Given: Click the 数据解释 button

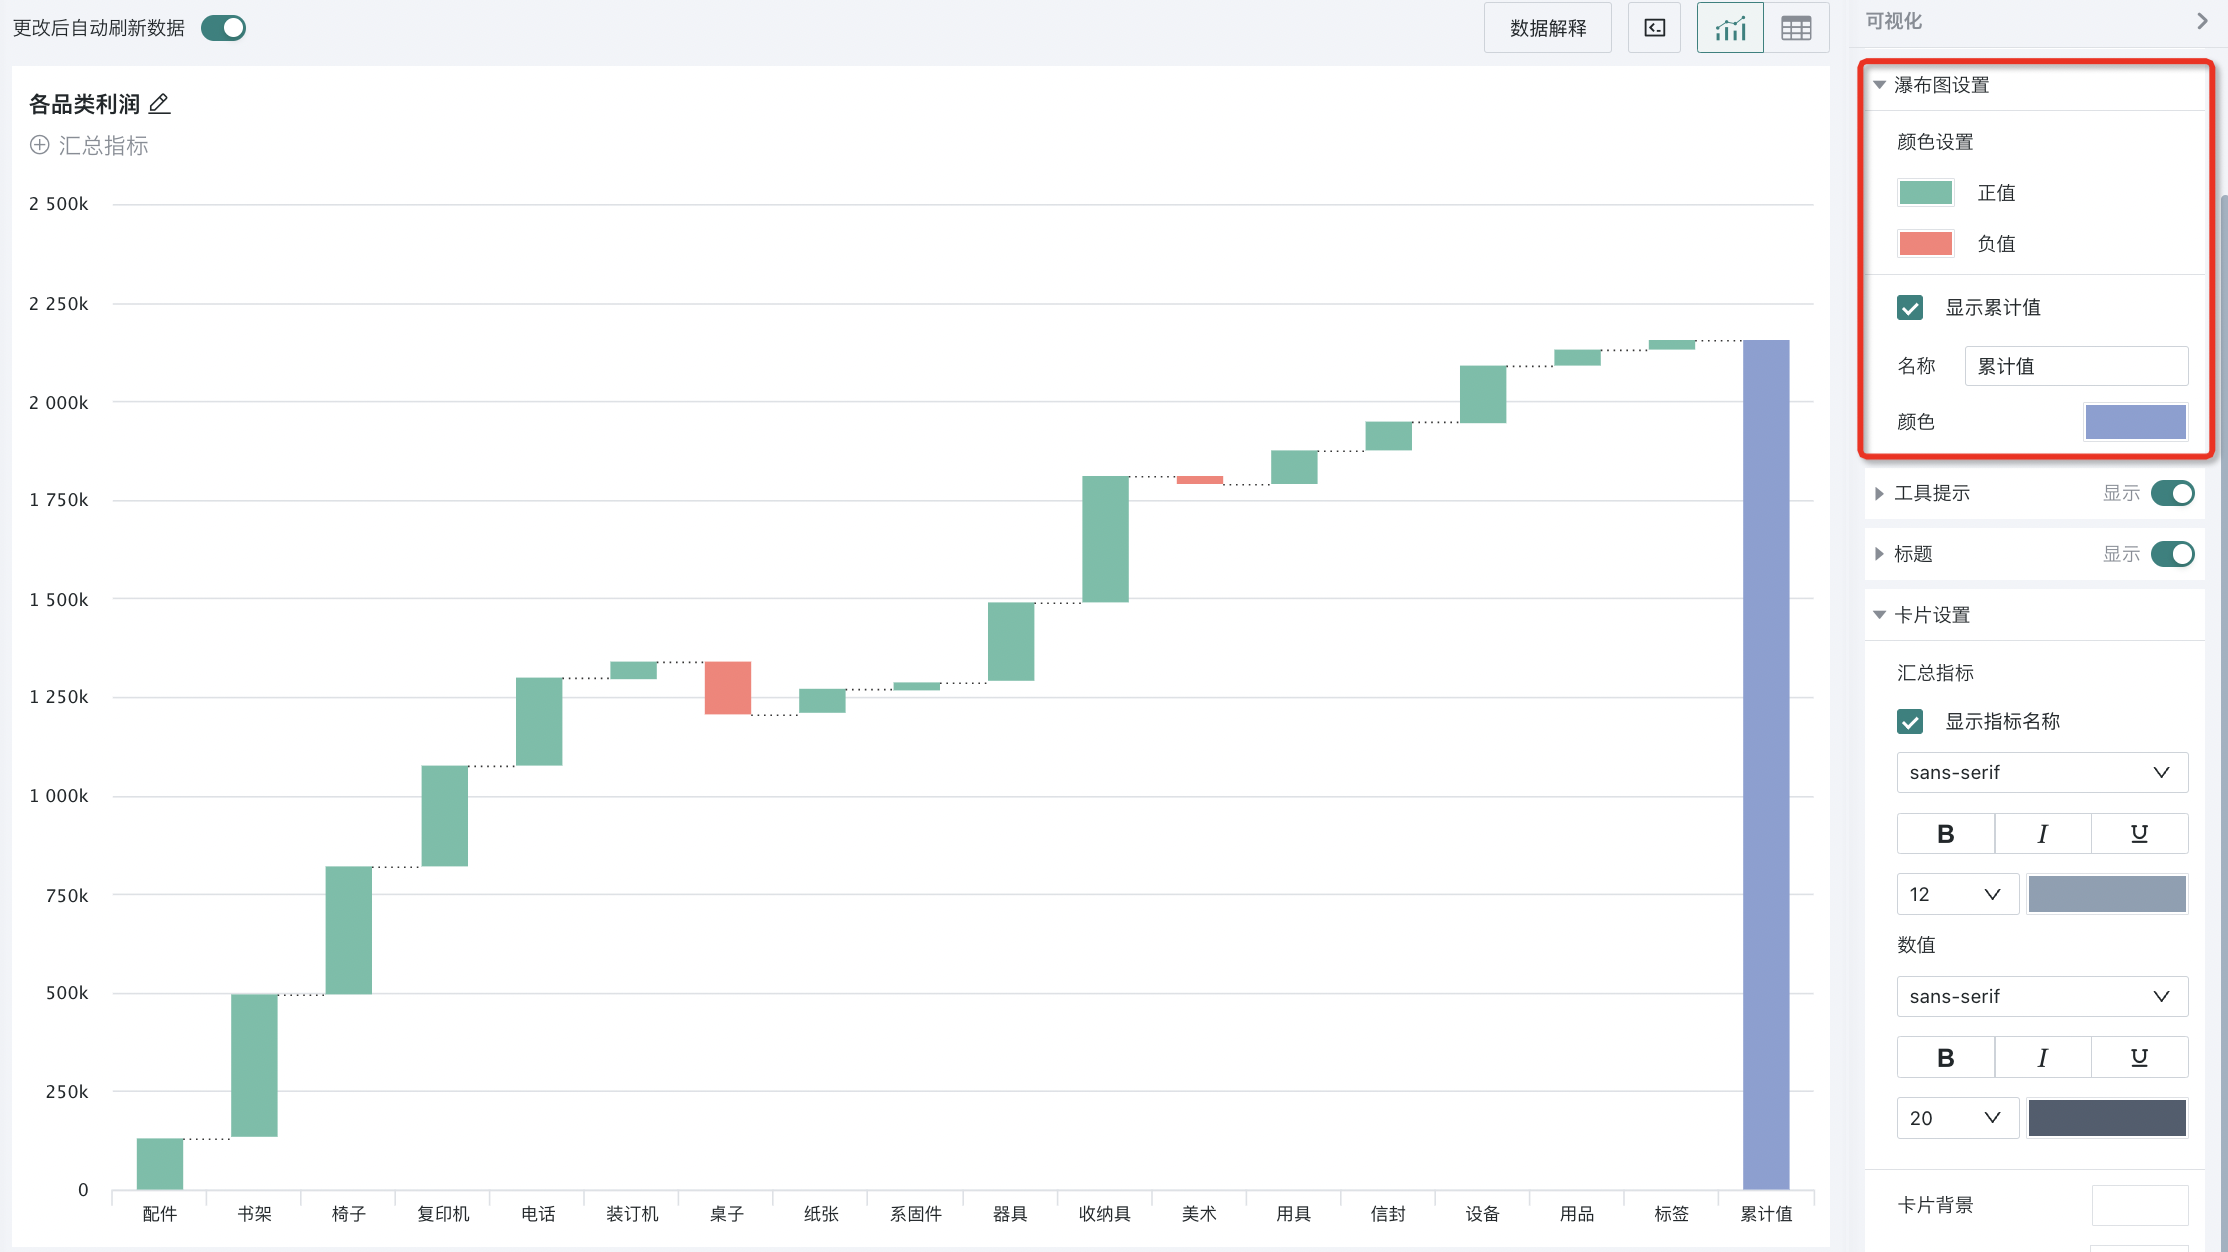Looking at the screenshot, I should [1547, 28].
